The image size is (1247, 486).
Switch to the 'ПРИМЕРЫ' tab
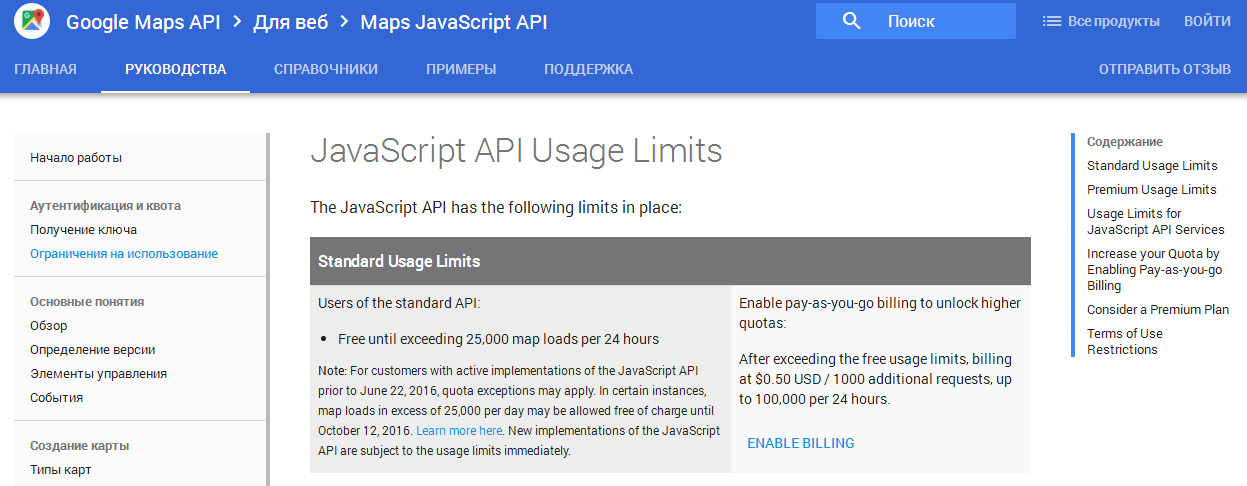(x=461, y=69)
